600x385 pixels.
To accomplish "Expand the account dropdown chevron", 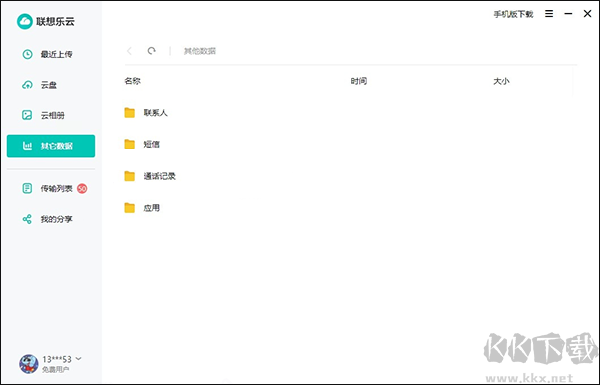I will (x=78, y=359).
